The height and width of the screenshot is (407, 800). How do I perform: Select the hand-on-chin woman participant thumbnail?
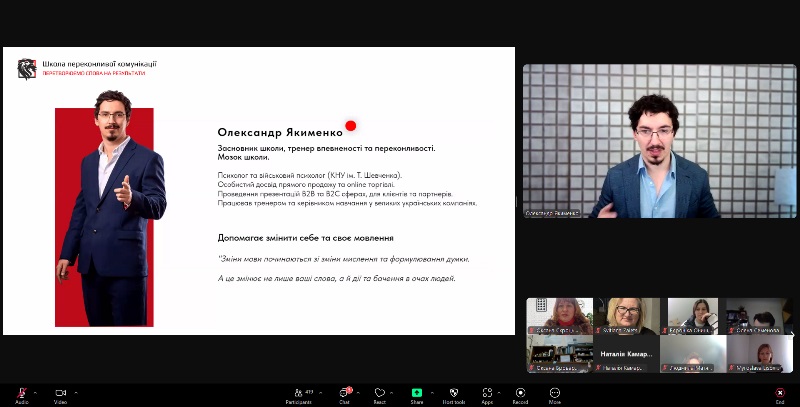pyautogui.click(x=693, y=316)
